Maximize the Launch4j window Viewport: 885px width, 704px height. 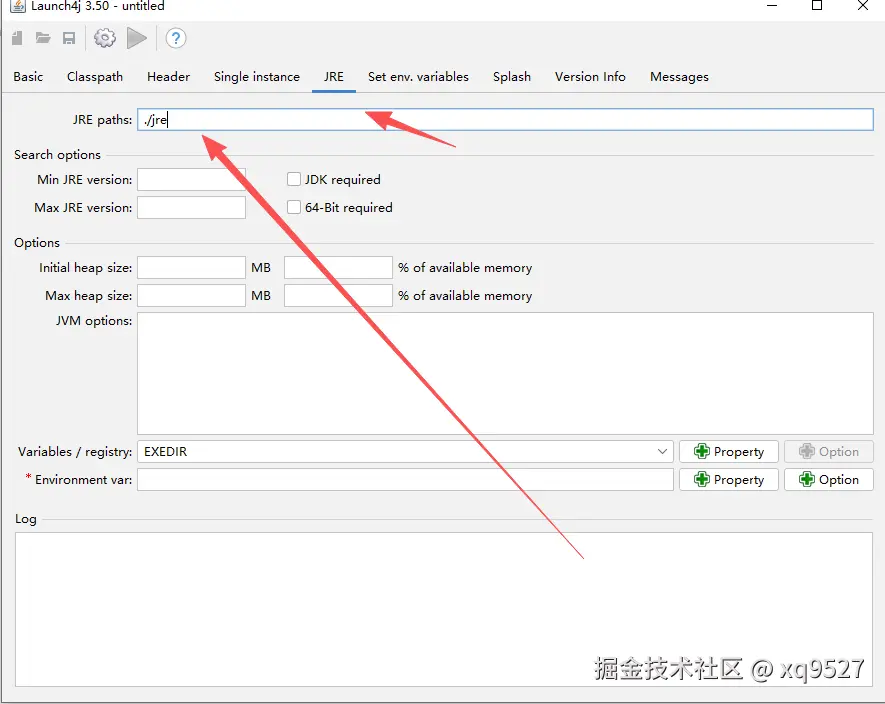coord(817,6)
